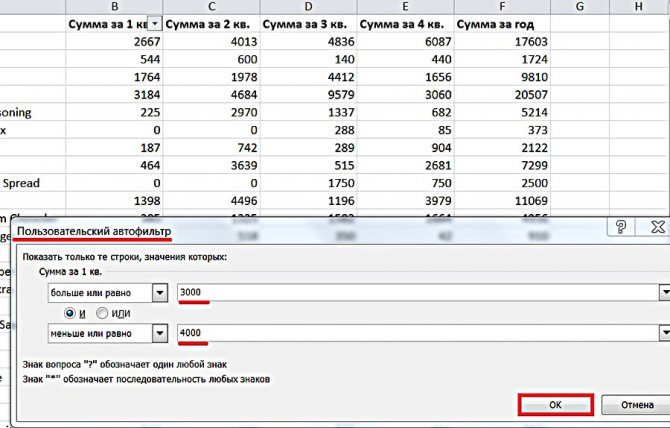Click header cell 'Сумма за 2 кв.'
Viewport: 670px width, 428px height.
tap(211, 24)
